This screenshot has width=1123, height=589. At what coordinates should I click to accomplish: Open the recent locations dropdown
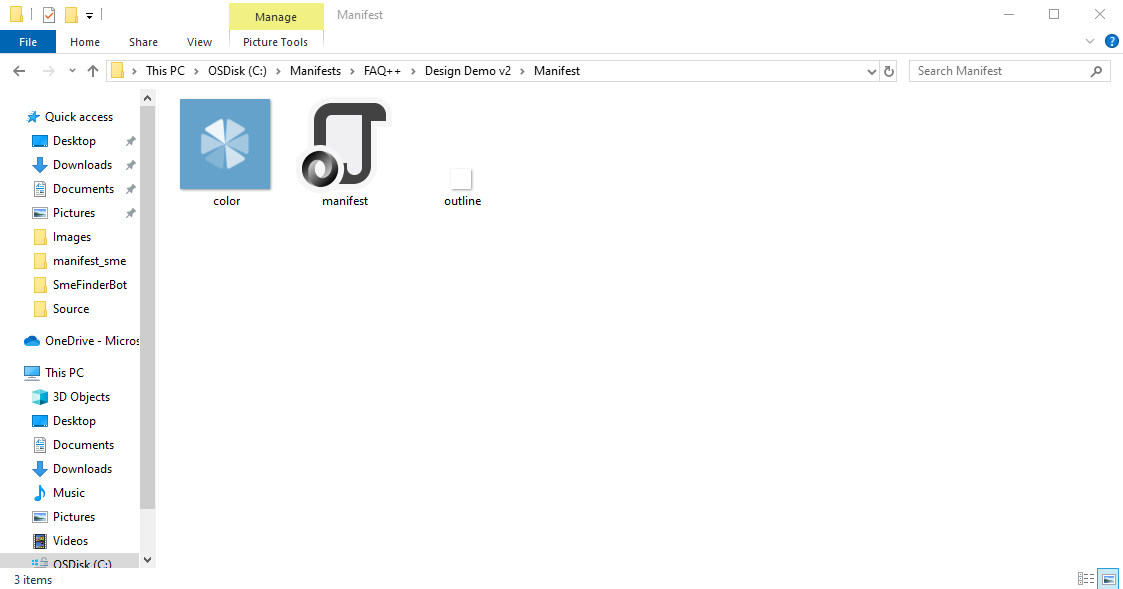(72, 71)
